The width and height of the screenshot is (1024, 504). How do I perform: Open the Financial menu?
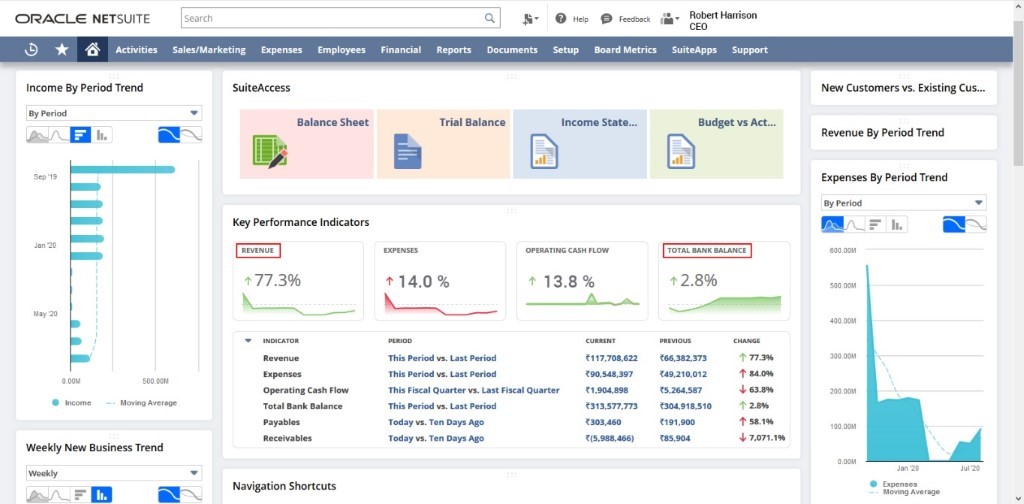point(400,50)
